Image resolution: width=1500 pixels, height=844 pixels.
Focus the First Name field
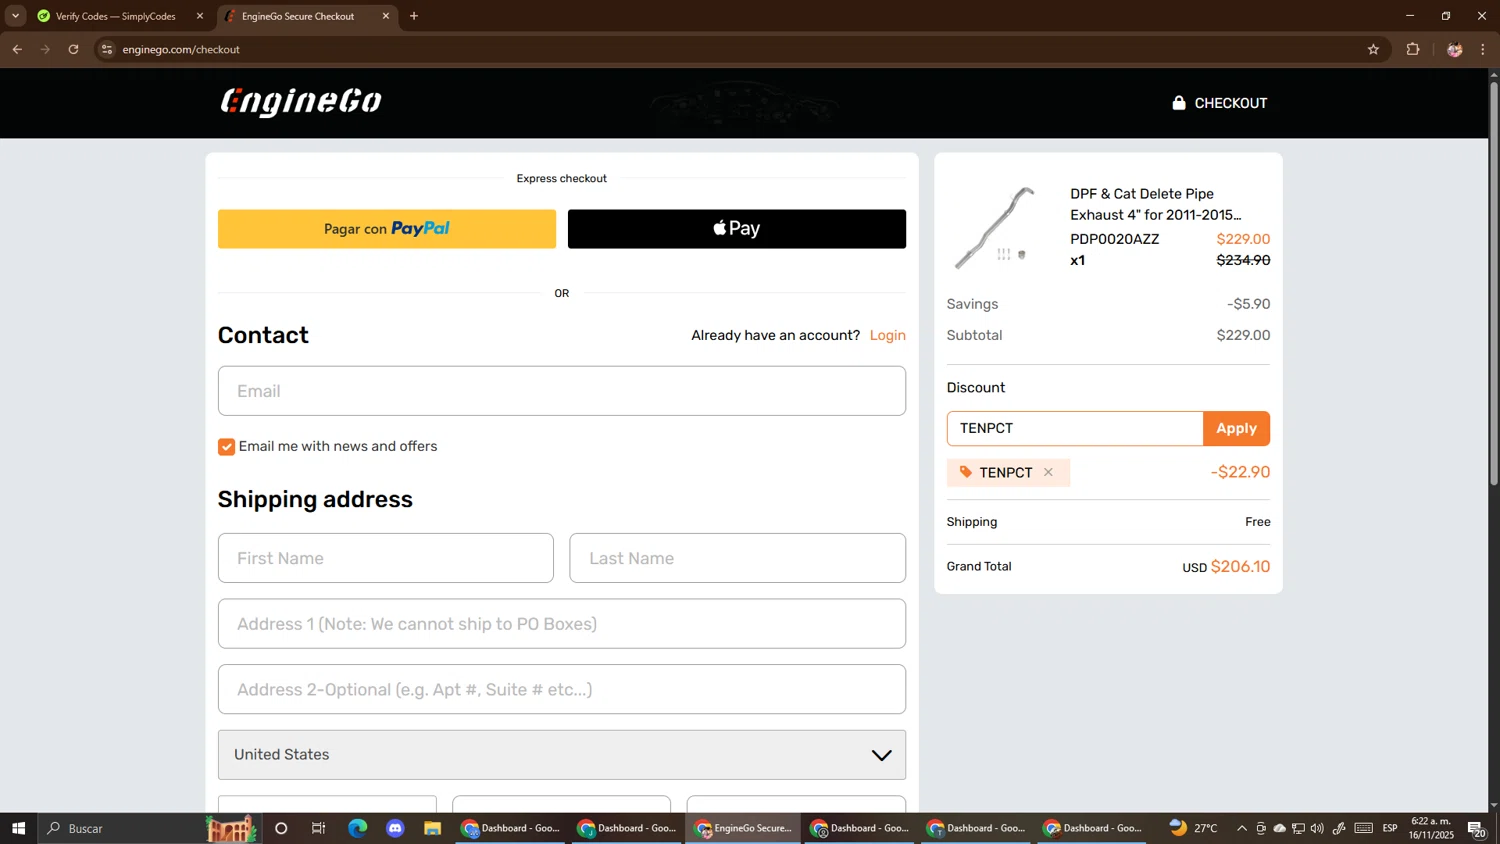(x=386, y=558)
